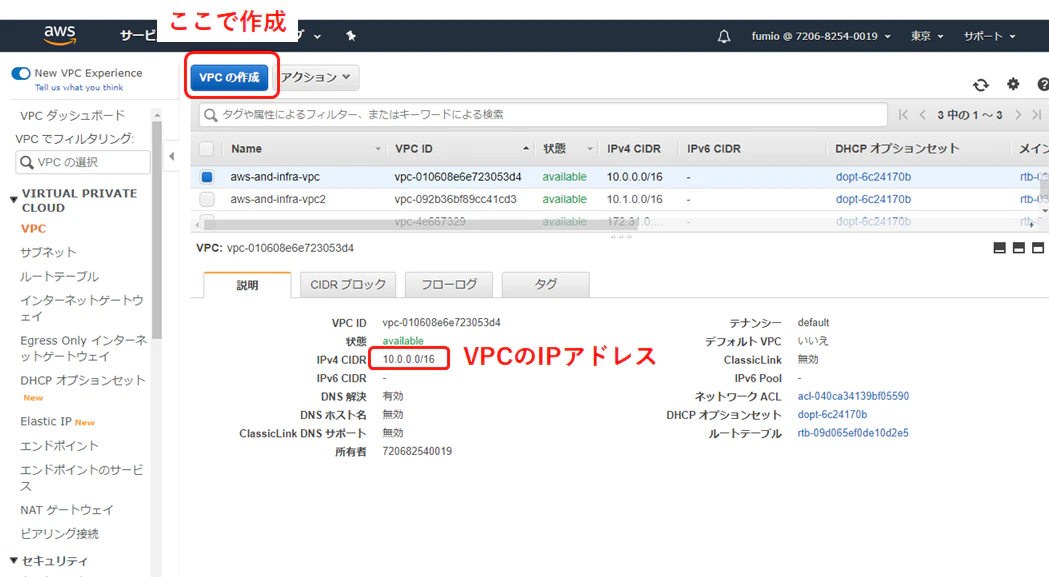Set details pane to full layout icon
This screenshot has width=1049, height=577.
1038,248
